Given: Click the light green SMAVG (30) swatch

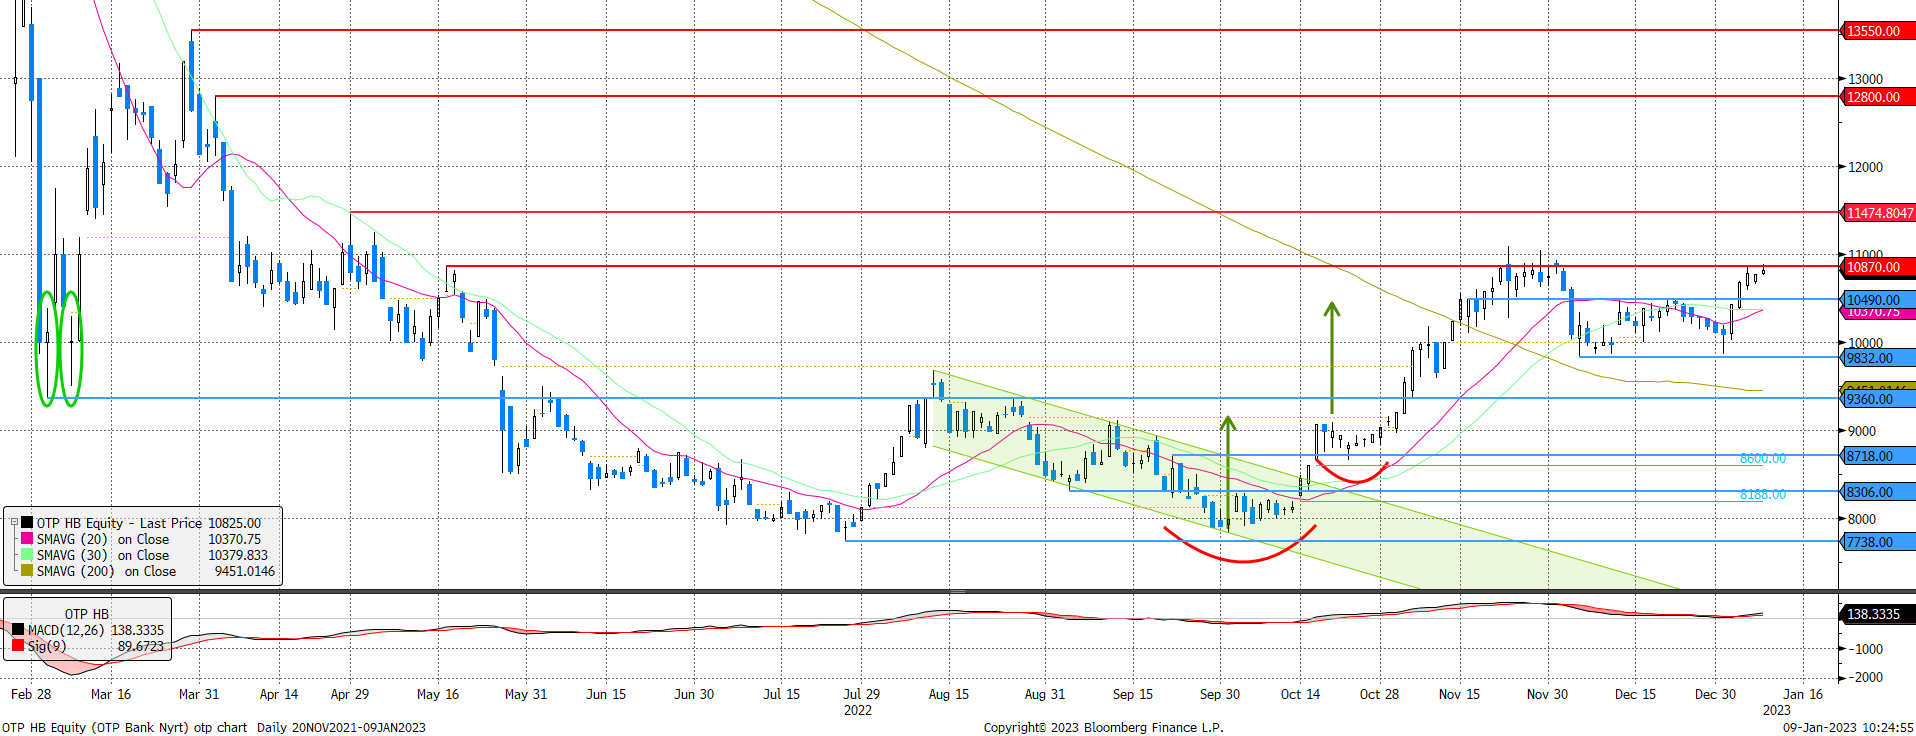Looking at the screenshot, I should click(x=27, y=555).
